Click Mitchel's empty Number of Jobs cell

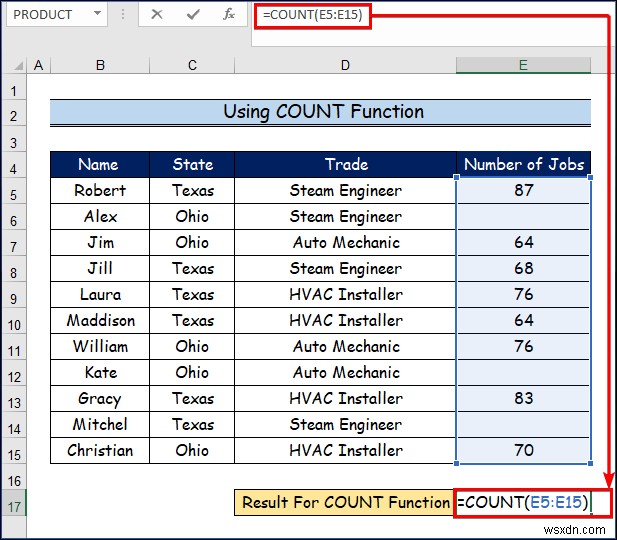tap(523, 424)
